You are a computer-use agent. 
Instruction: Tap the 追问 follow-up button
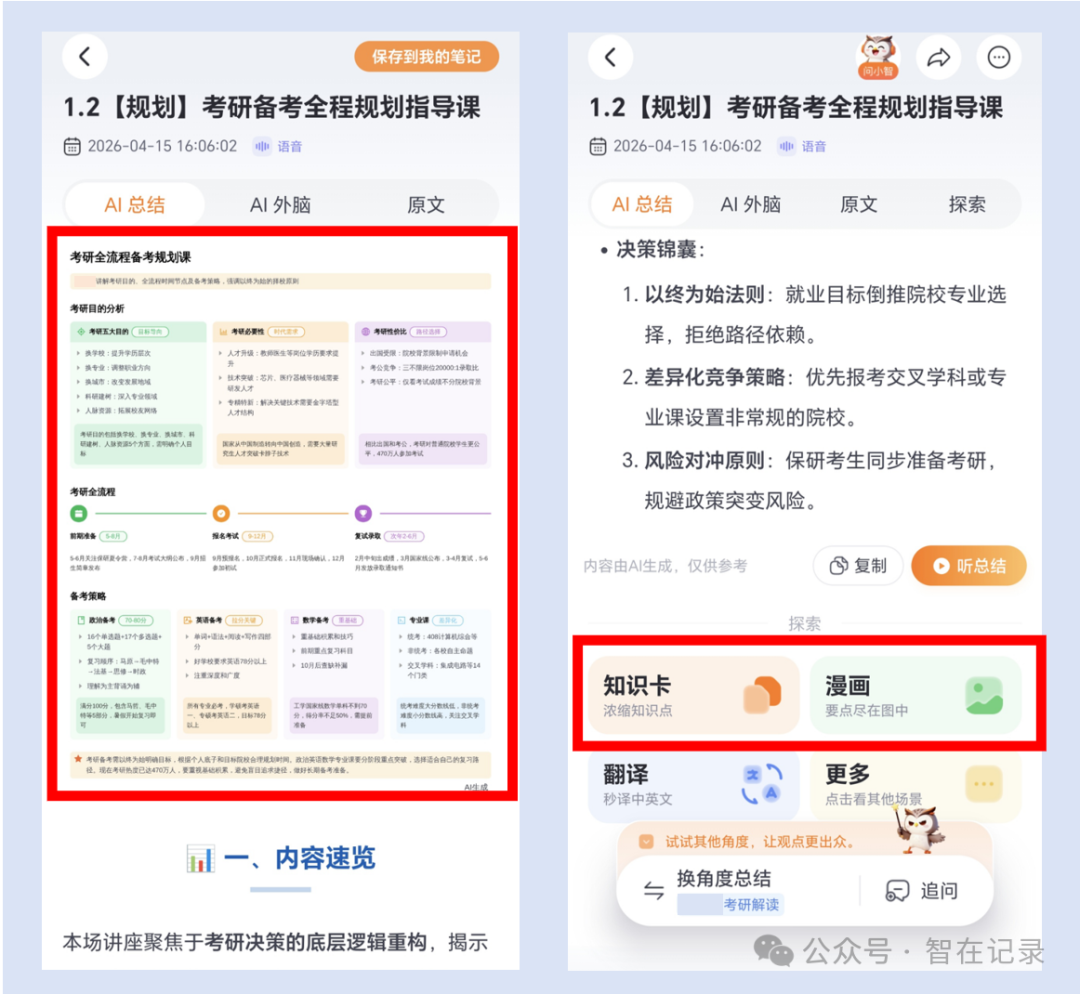922,891
